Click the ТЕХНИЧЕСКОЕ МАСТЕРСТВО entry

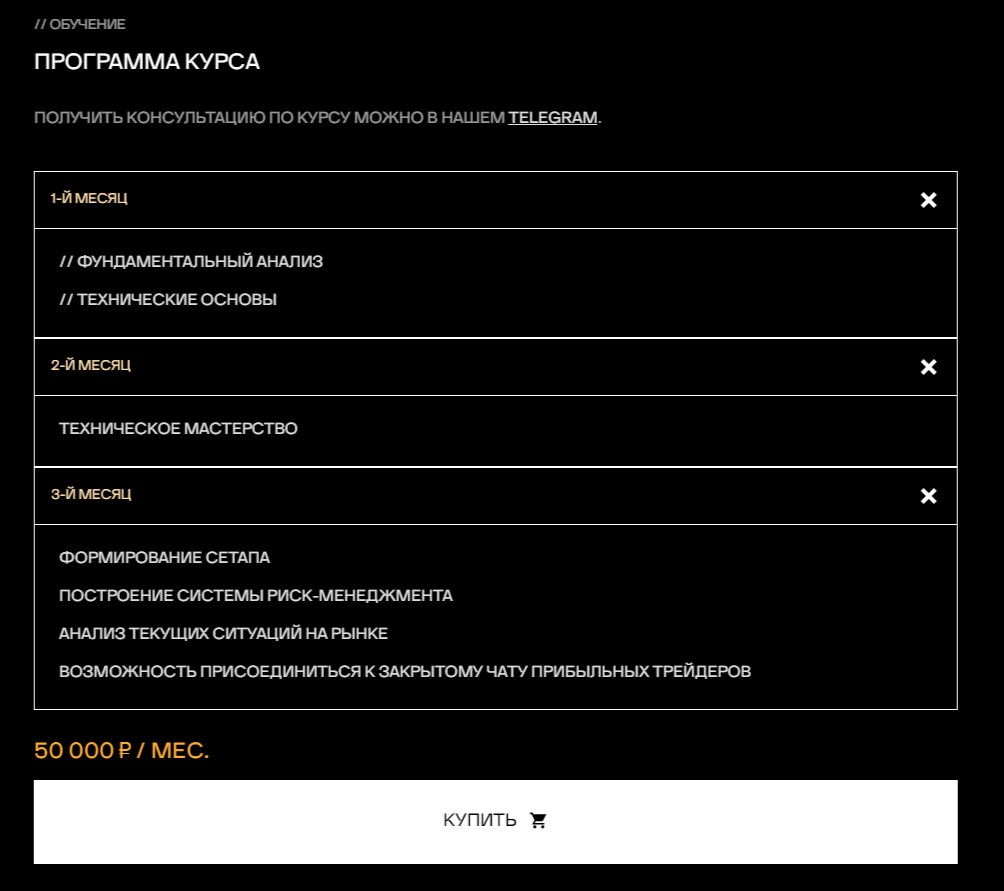[178, 429]
